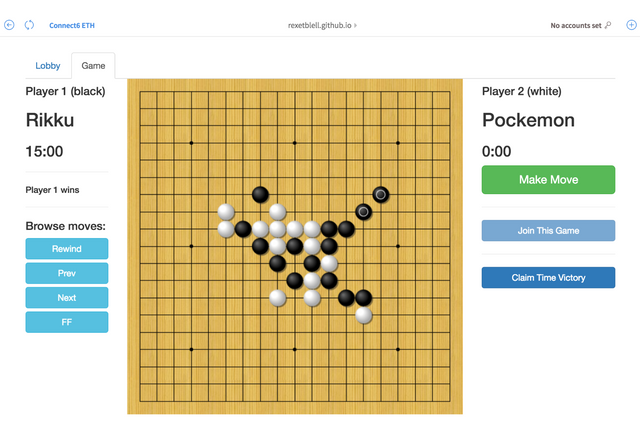The width and height of the screenshot is (640, 443).
Task: Click the reload page icon
Action: [29, 25]
